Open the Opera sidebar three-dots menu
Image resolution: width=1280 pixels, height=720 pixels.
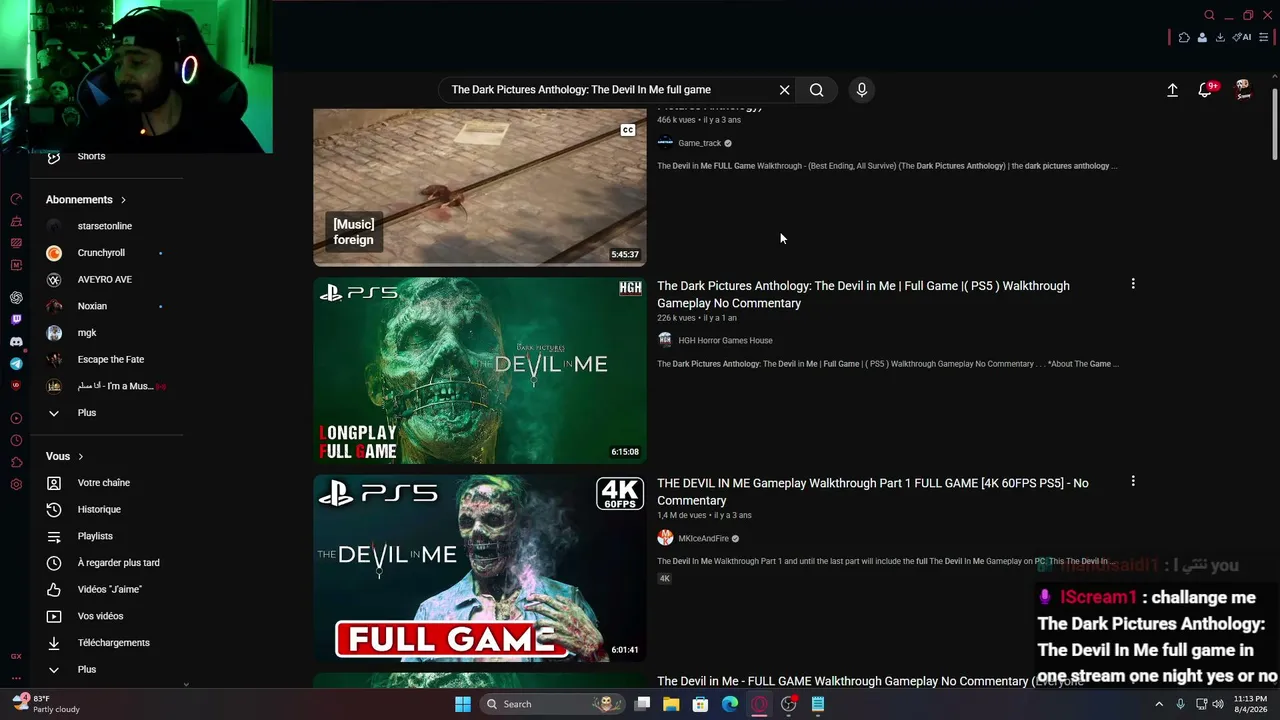(16, 679)
